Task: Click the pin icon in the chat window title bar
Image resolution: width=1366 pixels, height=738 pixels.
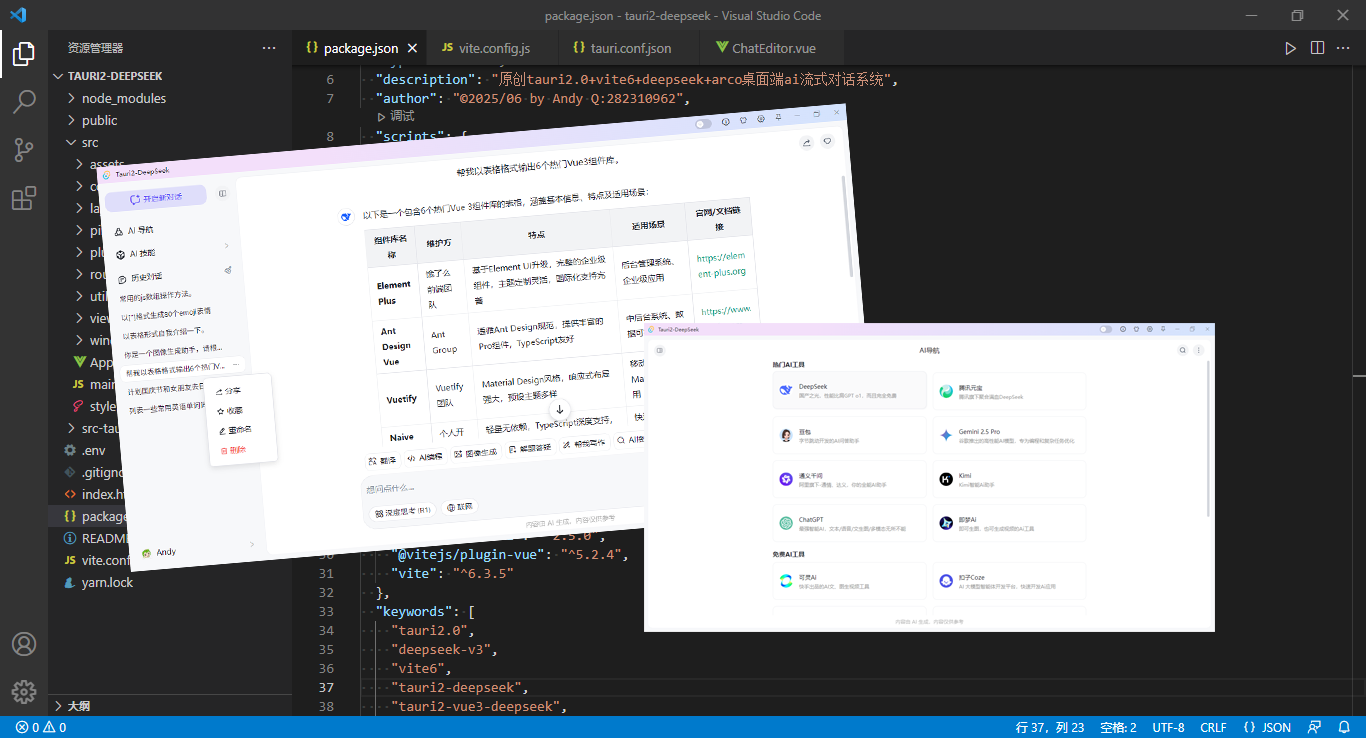Action: click(x=778, y=118)
